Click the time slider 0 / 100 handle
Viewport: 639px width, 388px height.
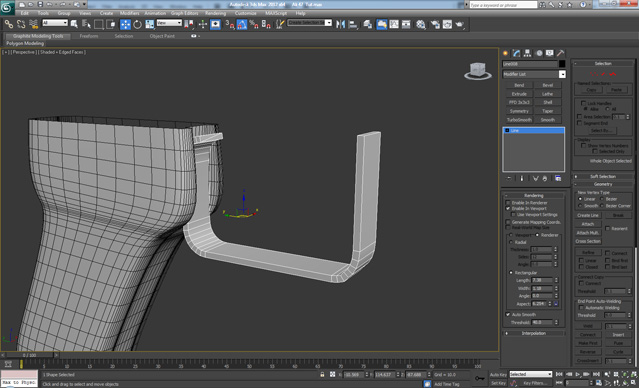coord(29,355)
